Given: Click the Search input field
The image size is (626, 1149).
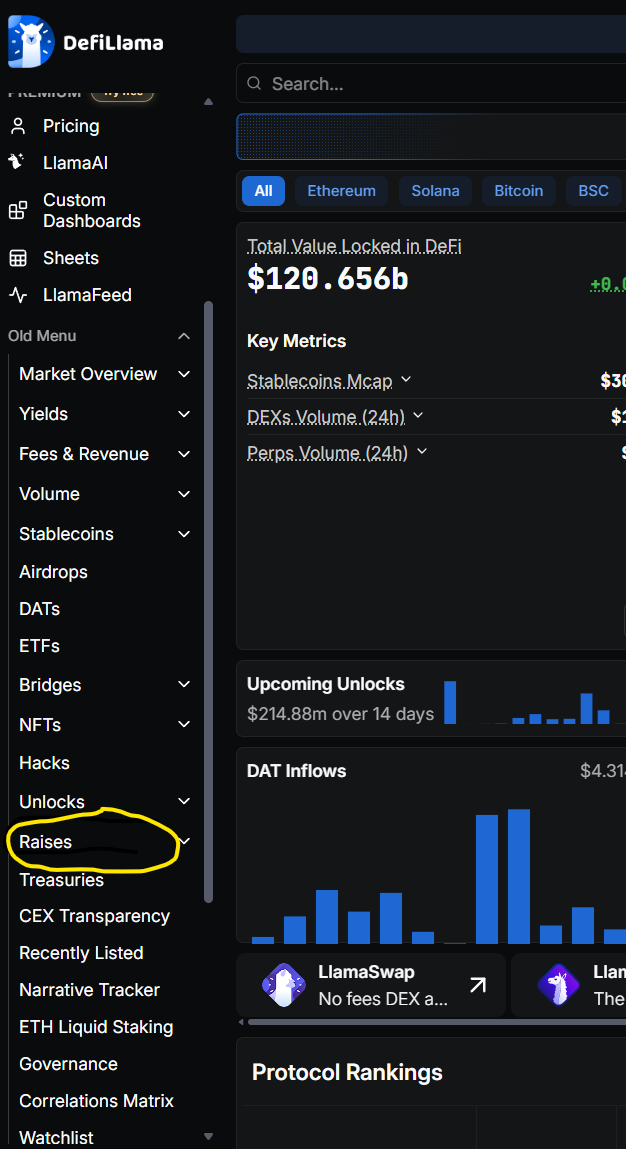Looking at the screenshot, I should point(431,84).
